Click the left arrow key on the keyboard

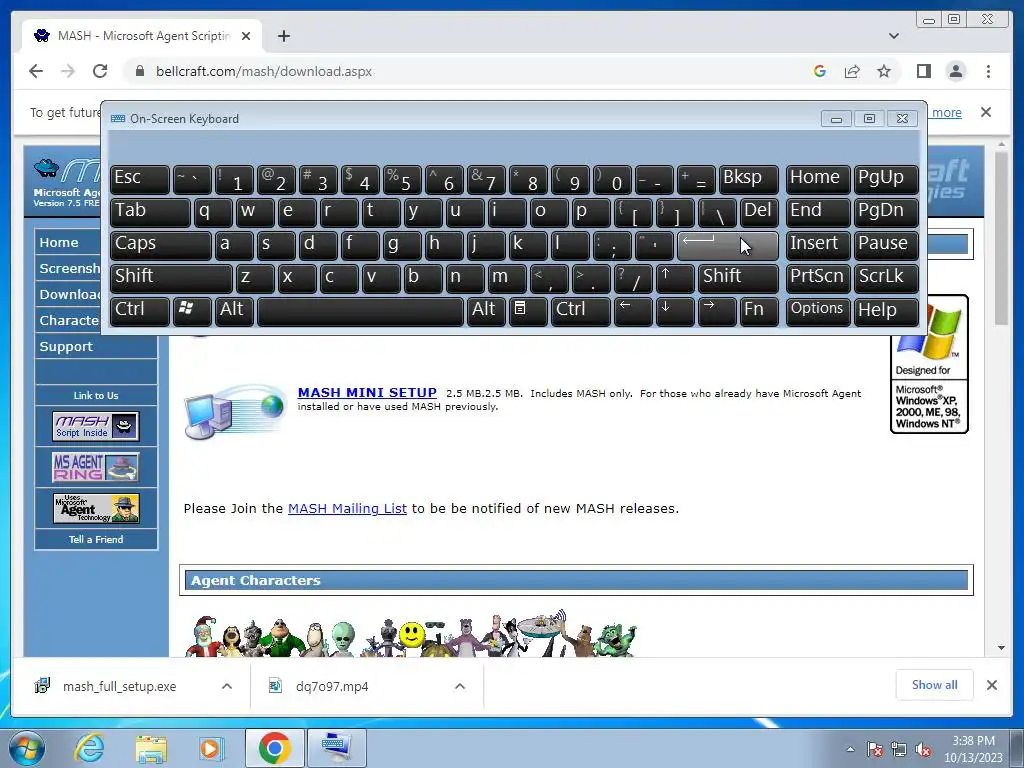coord(632,310)
